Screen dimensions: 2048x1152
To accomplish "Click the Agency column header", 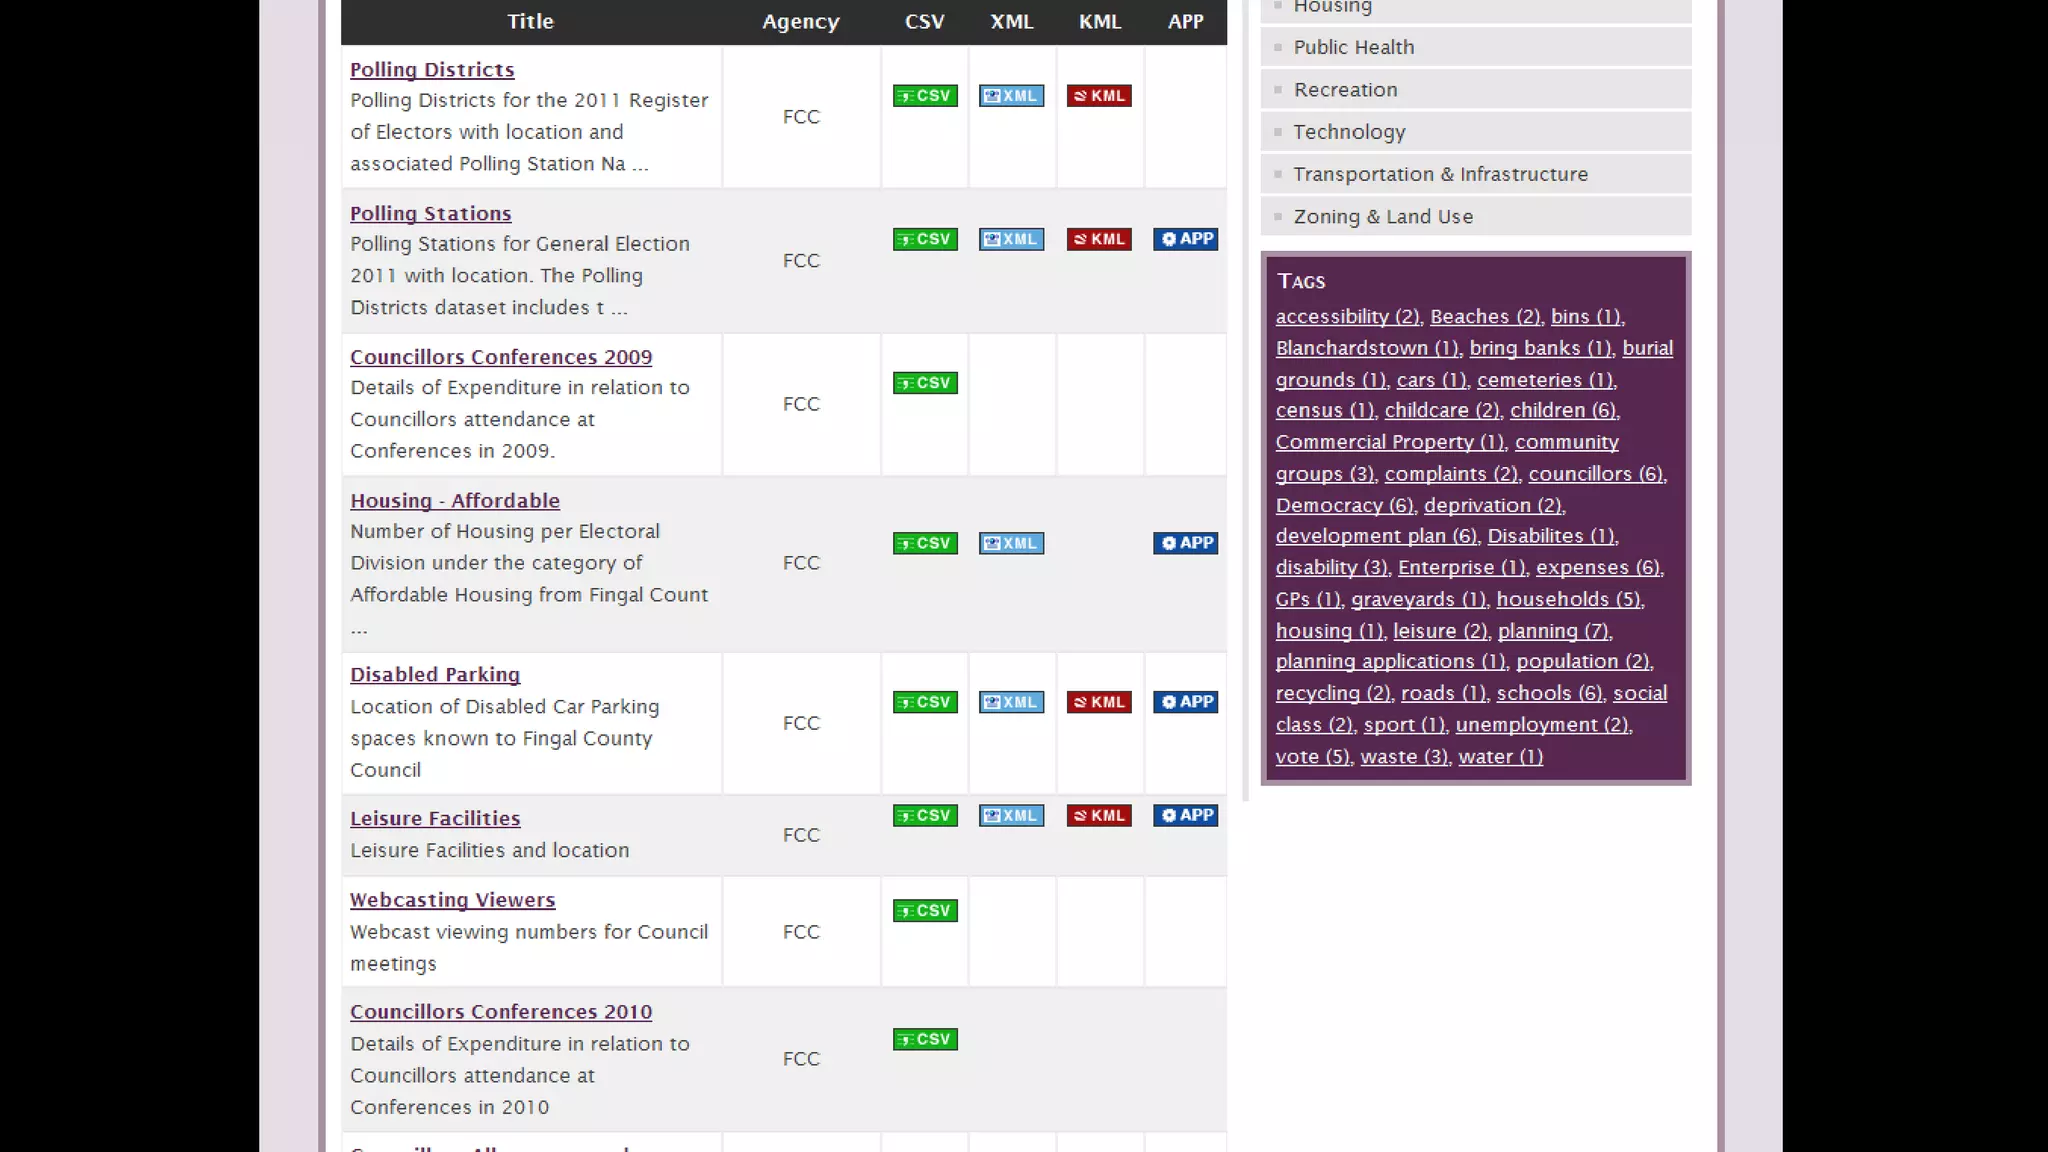I will [800, 22].
